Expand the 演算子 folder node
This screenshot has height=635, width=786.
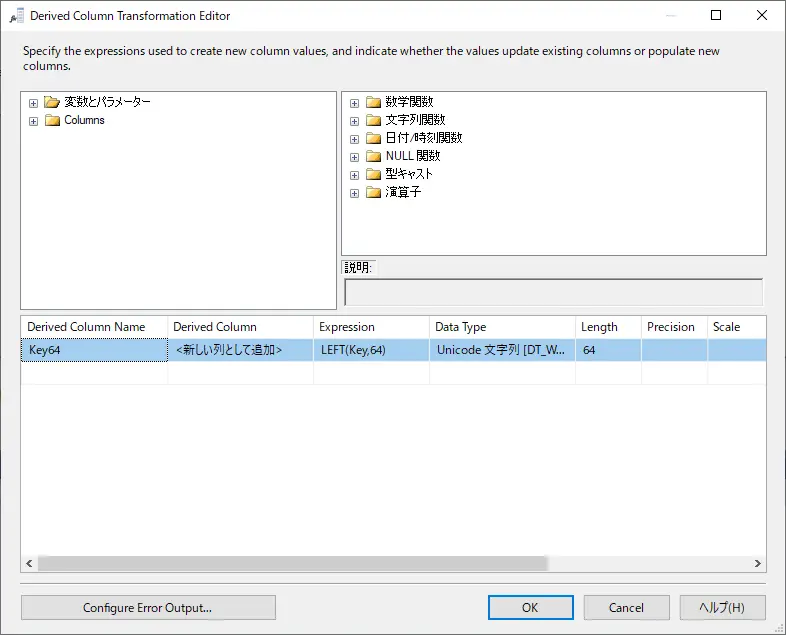tap(354, 193)
